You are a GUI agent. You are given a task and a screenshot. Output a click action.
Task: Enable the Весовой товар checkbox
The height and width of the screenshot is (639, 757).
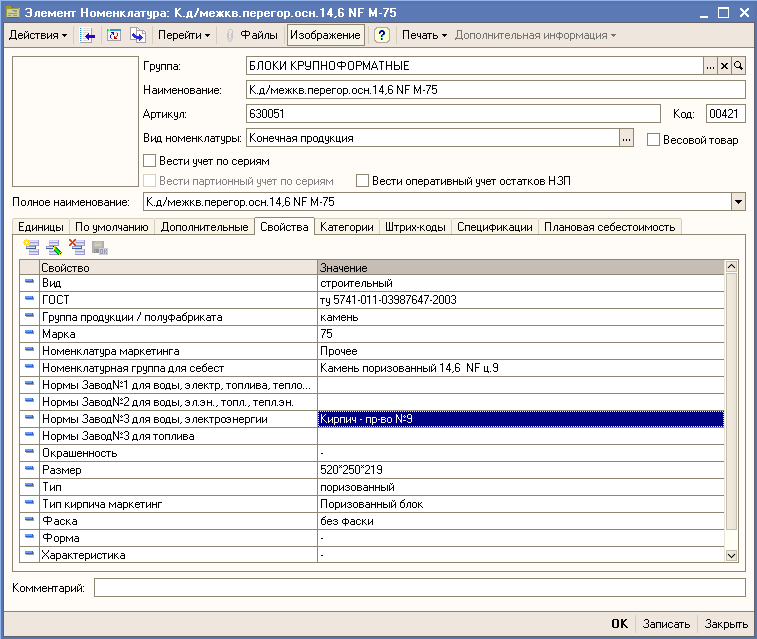[654, 140]
